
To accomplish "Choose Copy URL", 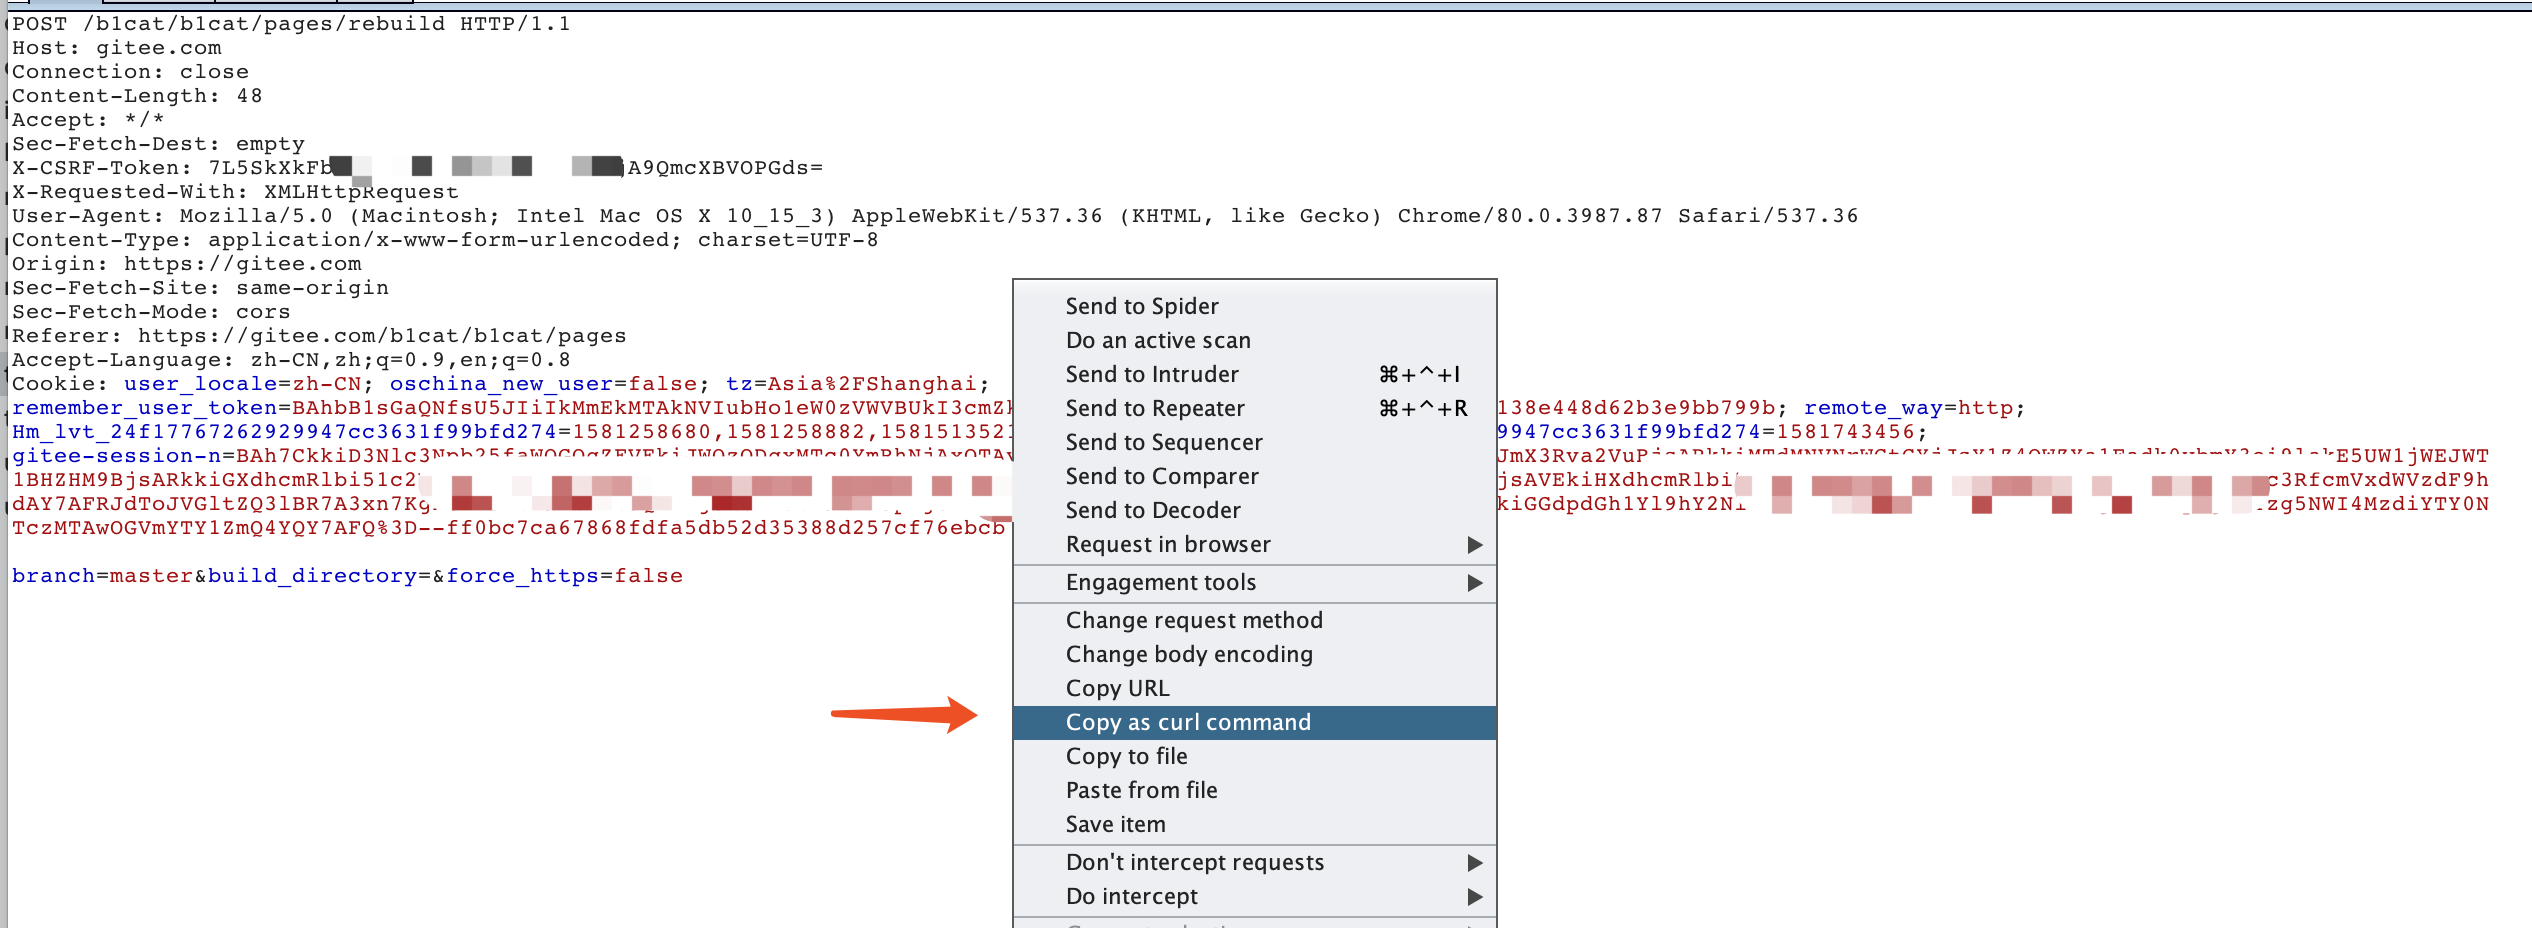I will (1254, 688).
